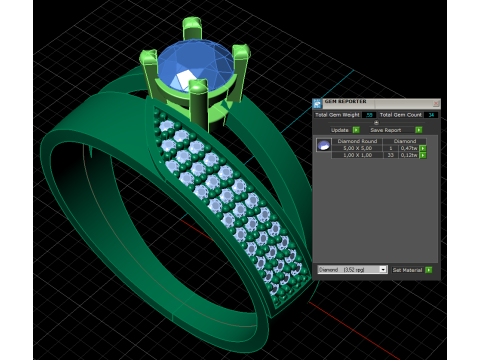Screen dimensions: 480x360
Task: Click the small collapse icon under gem totals
Action: point(376,122)
